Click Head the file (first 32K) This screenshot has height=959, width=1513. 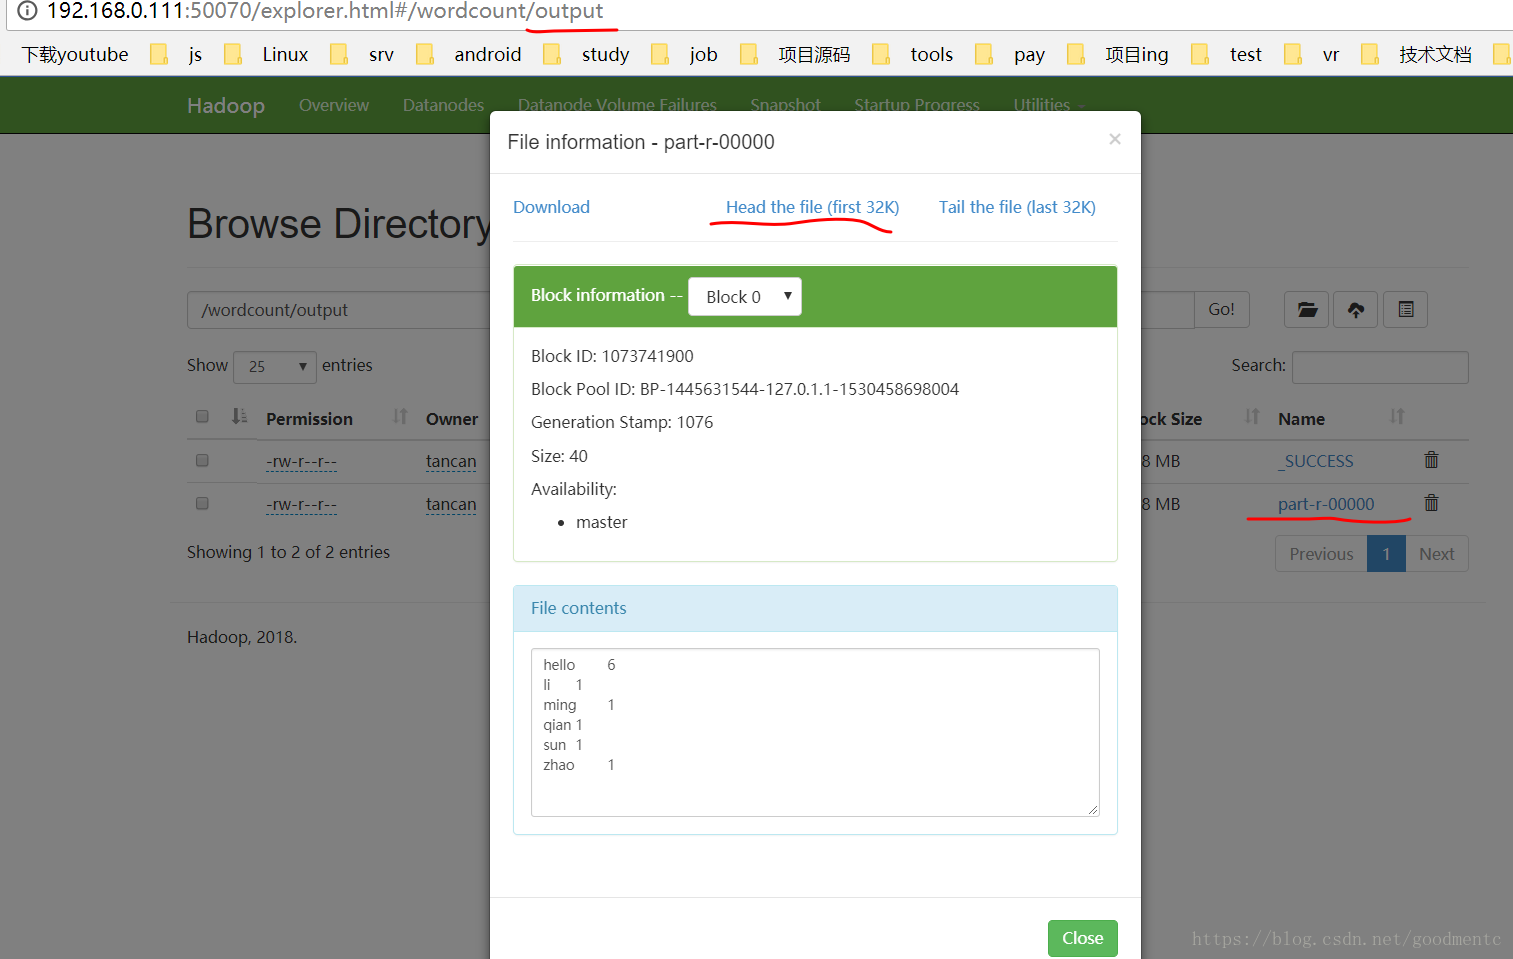click(x=812, y=207)
